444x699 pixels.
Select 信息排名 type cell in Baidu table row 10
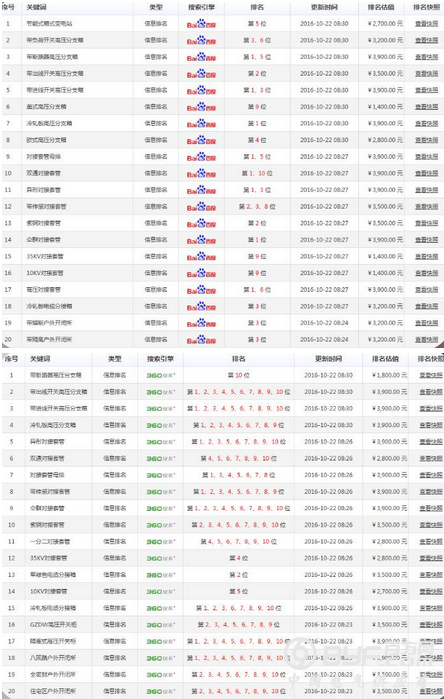point(156,173)
